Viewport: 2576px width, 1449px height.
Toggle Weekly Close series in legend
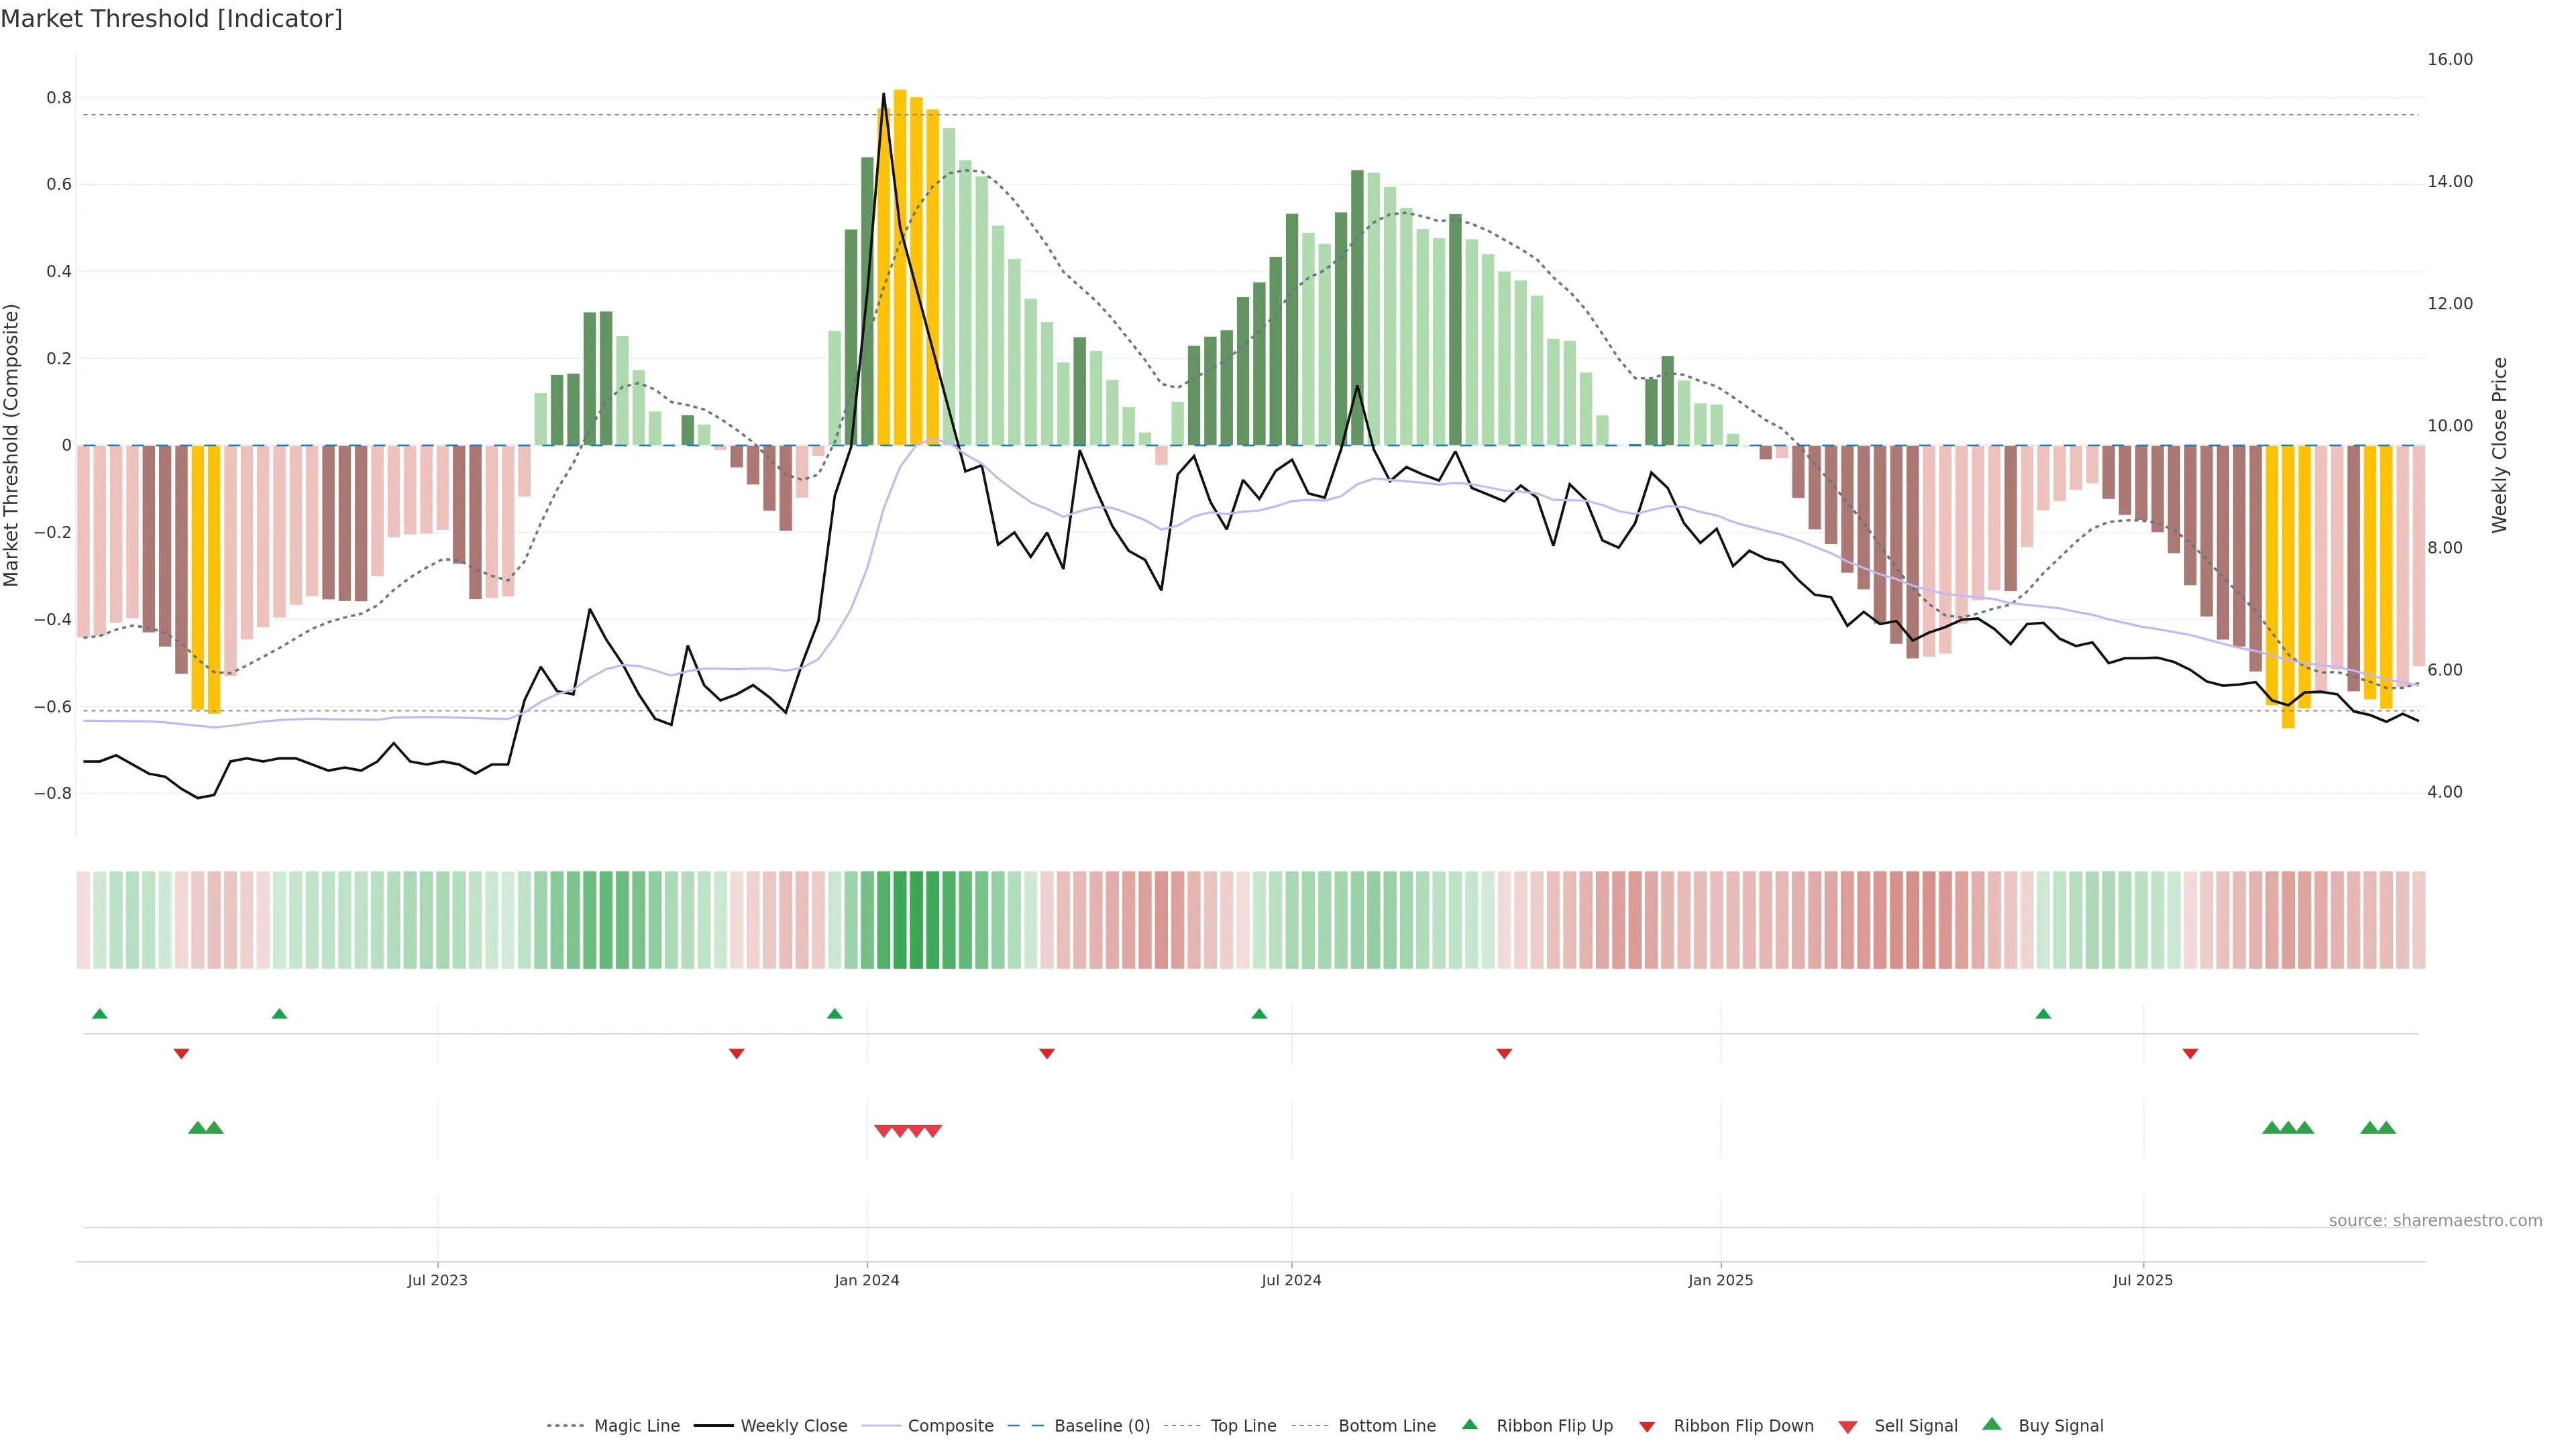point(793,1426)
